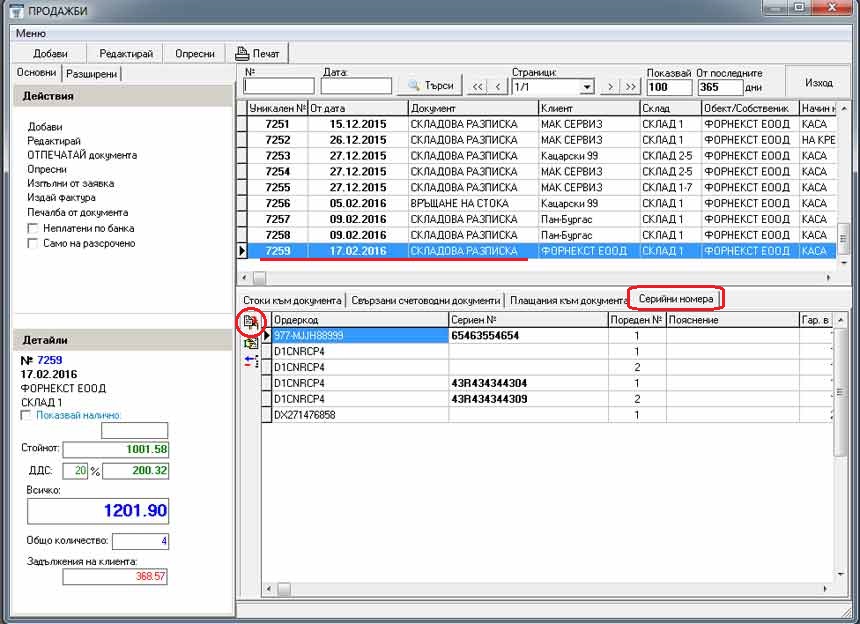This screenshot has width=860, height=624.
Task: Jump to the last page with >>
Action: tap(631, 87)
